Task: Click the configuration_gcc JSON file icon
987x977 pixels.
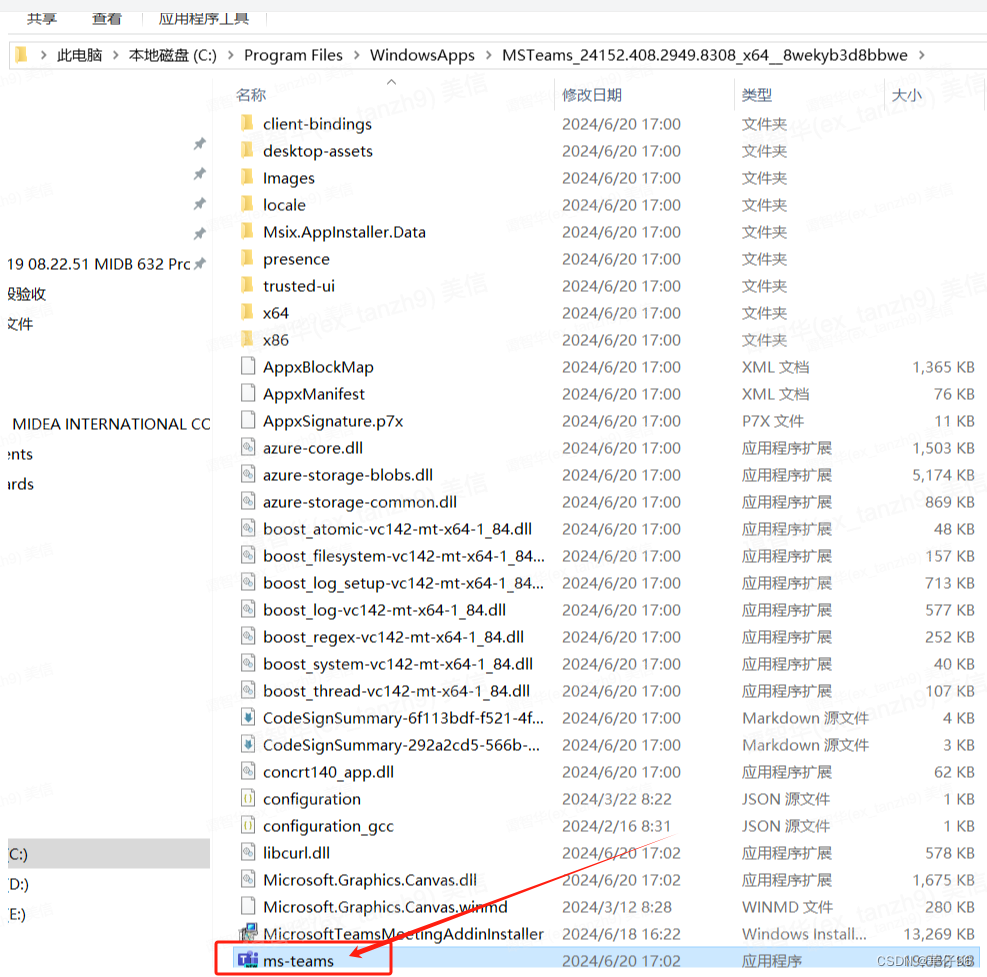Action: [x=248, y=825]
